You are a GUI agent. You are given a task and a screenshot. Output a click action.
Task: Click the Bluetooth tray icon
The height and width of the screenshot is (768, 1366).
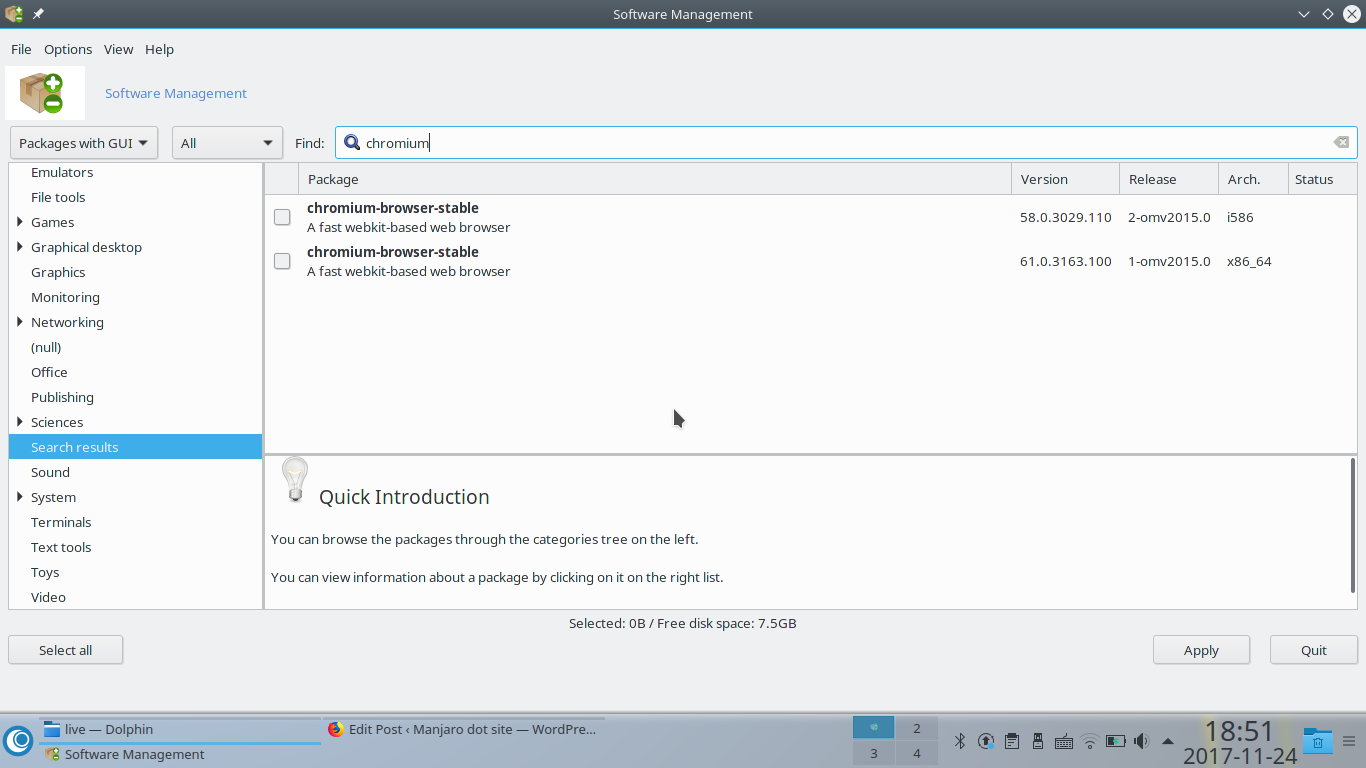(959, 741)
